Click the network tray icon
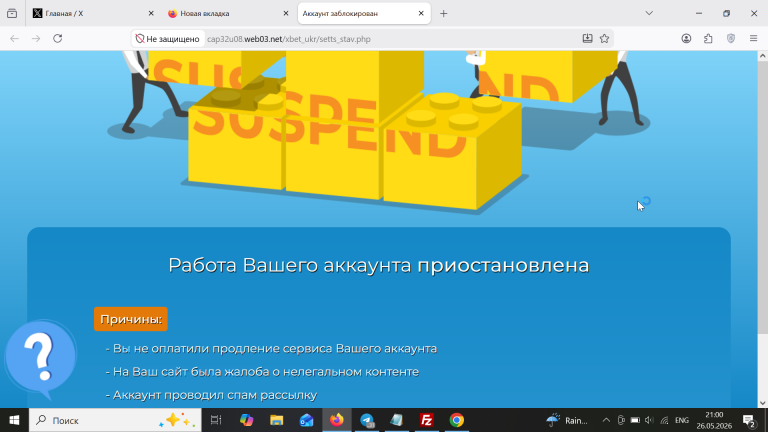The height and width of the screenshot is (432, 768). [x=664, y=420]
